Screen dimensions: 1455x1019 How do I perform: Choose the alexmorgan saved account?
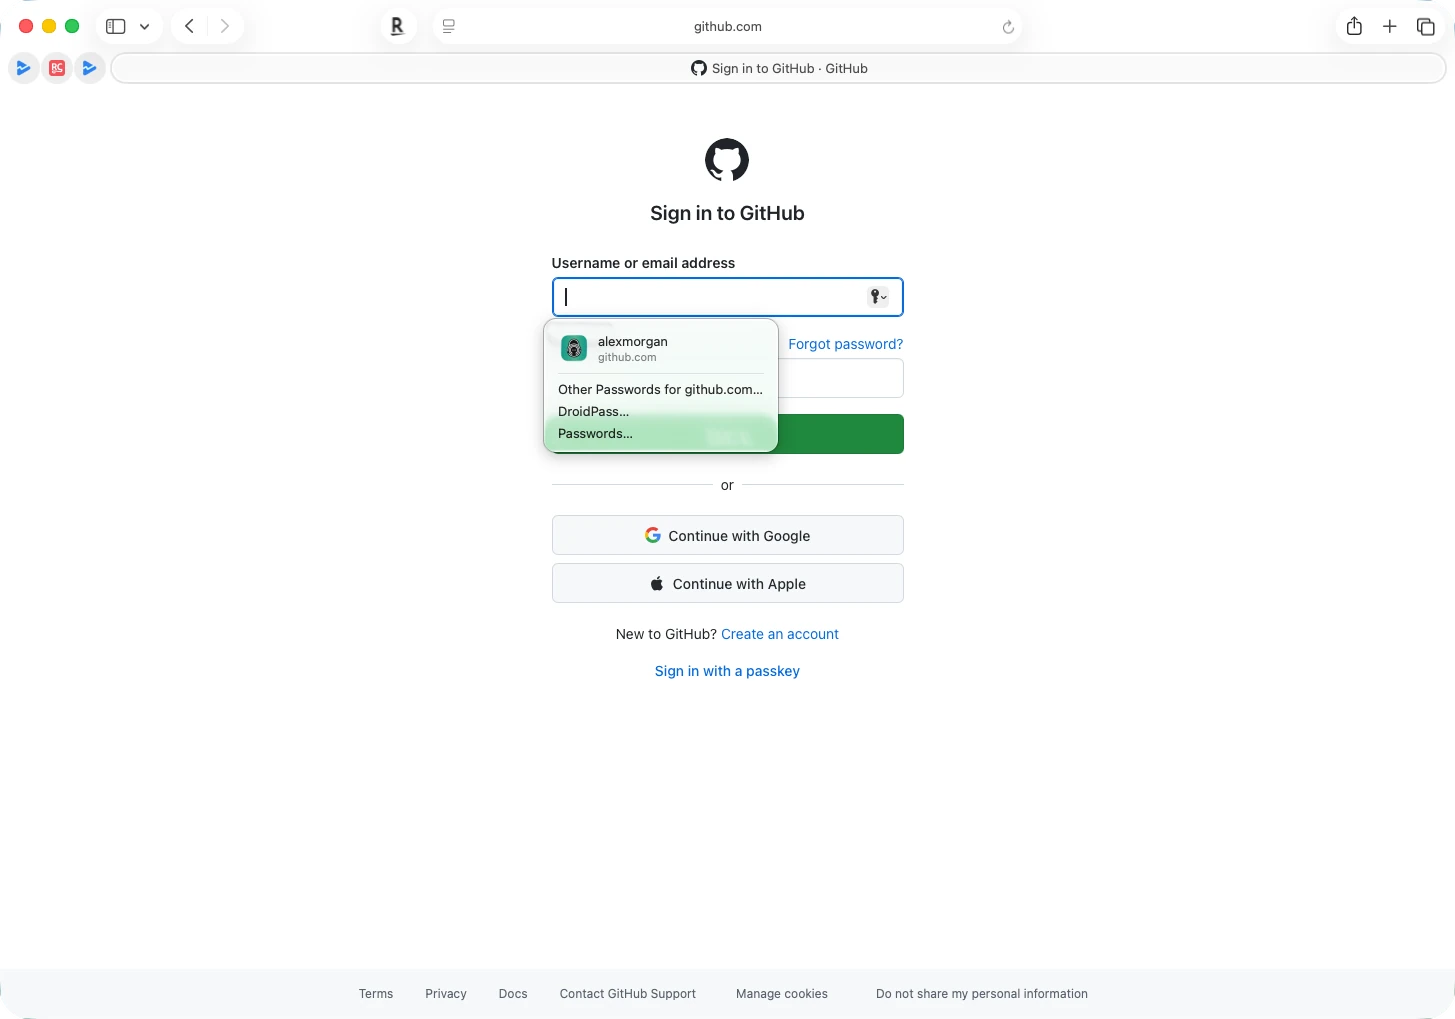click(x=661, y=348)
